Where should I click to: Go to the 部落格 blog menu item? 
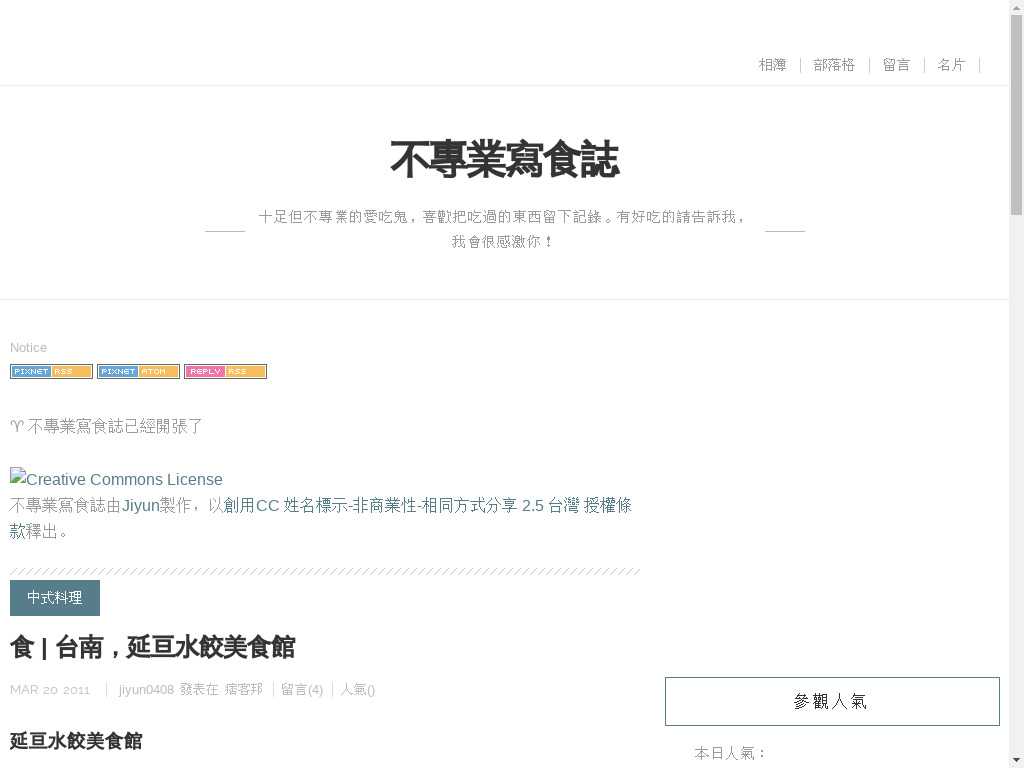(x=834, y=65)
